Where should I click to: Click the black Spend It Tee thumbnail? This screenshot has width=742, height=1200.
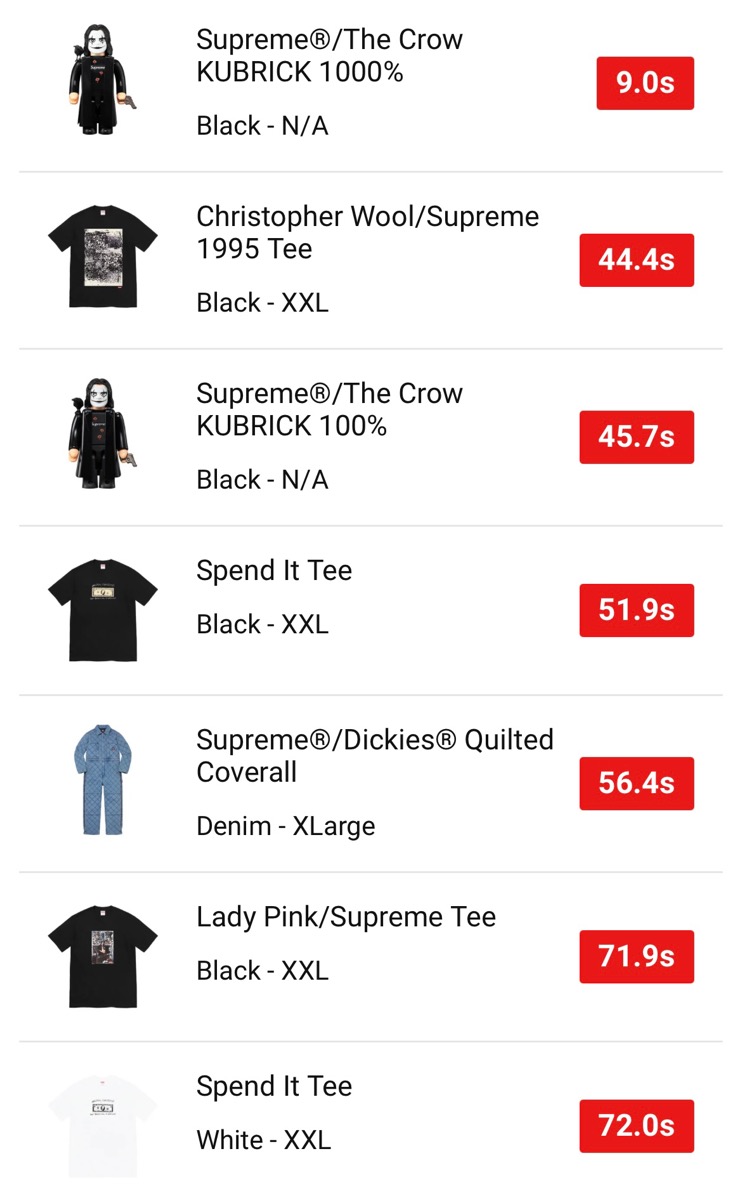click(x=103, y=609)
